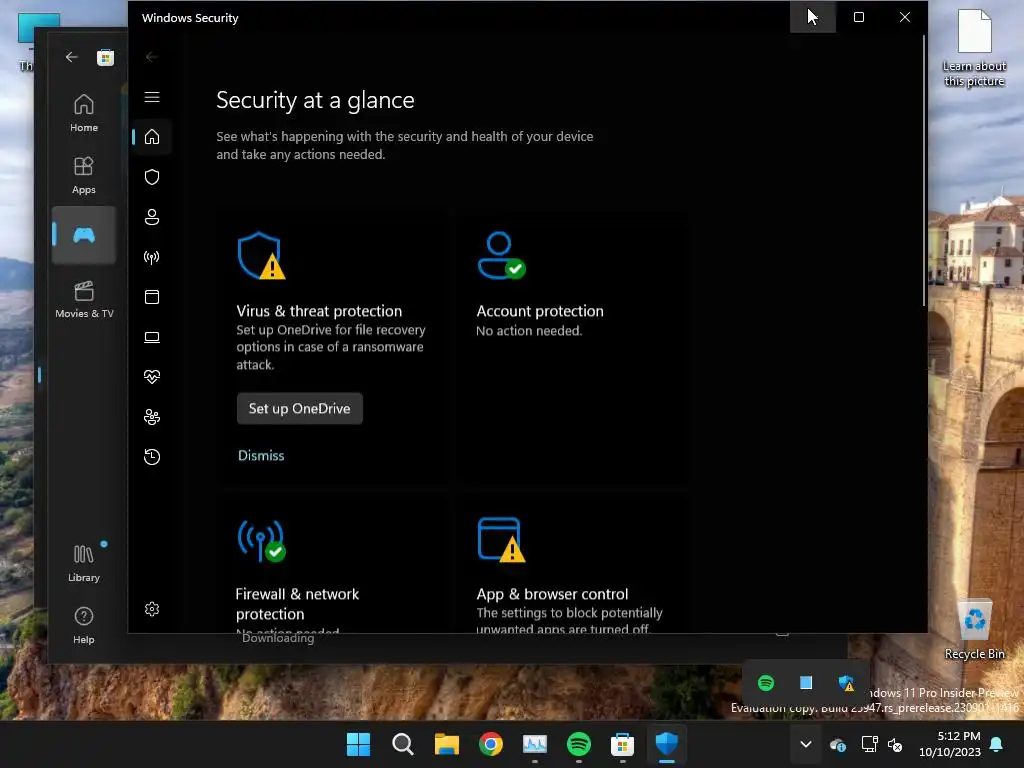The width and height of the screenshot is (1024, 768).
Task: Click the Account protection card icon
Action: tap(501, 255)
